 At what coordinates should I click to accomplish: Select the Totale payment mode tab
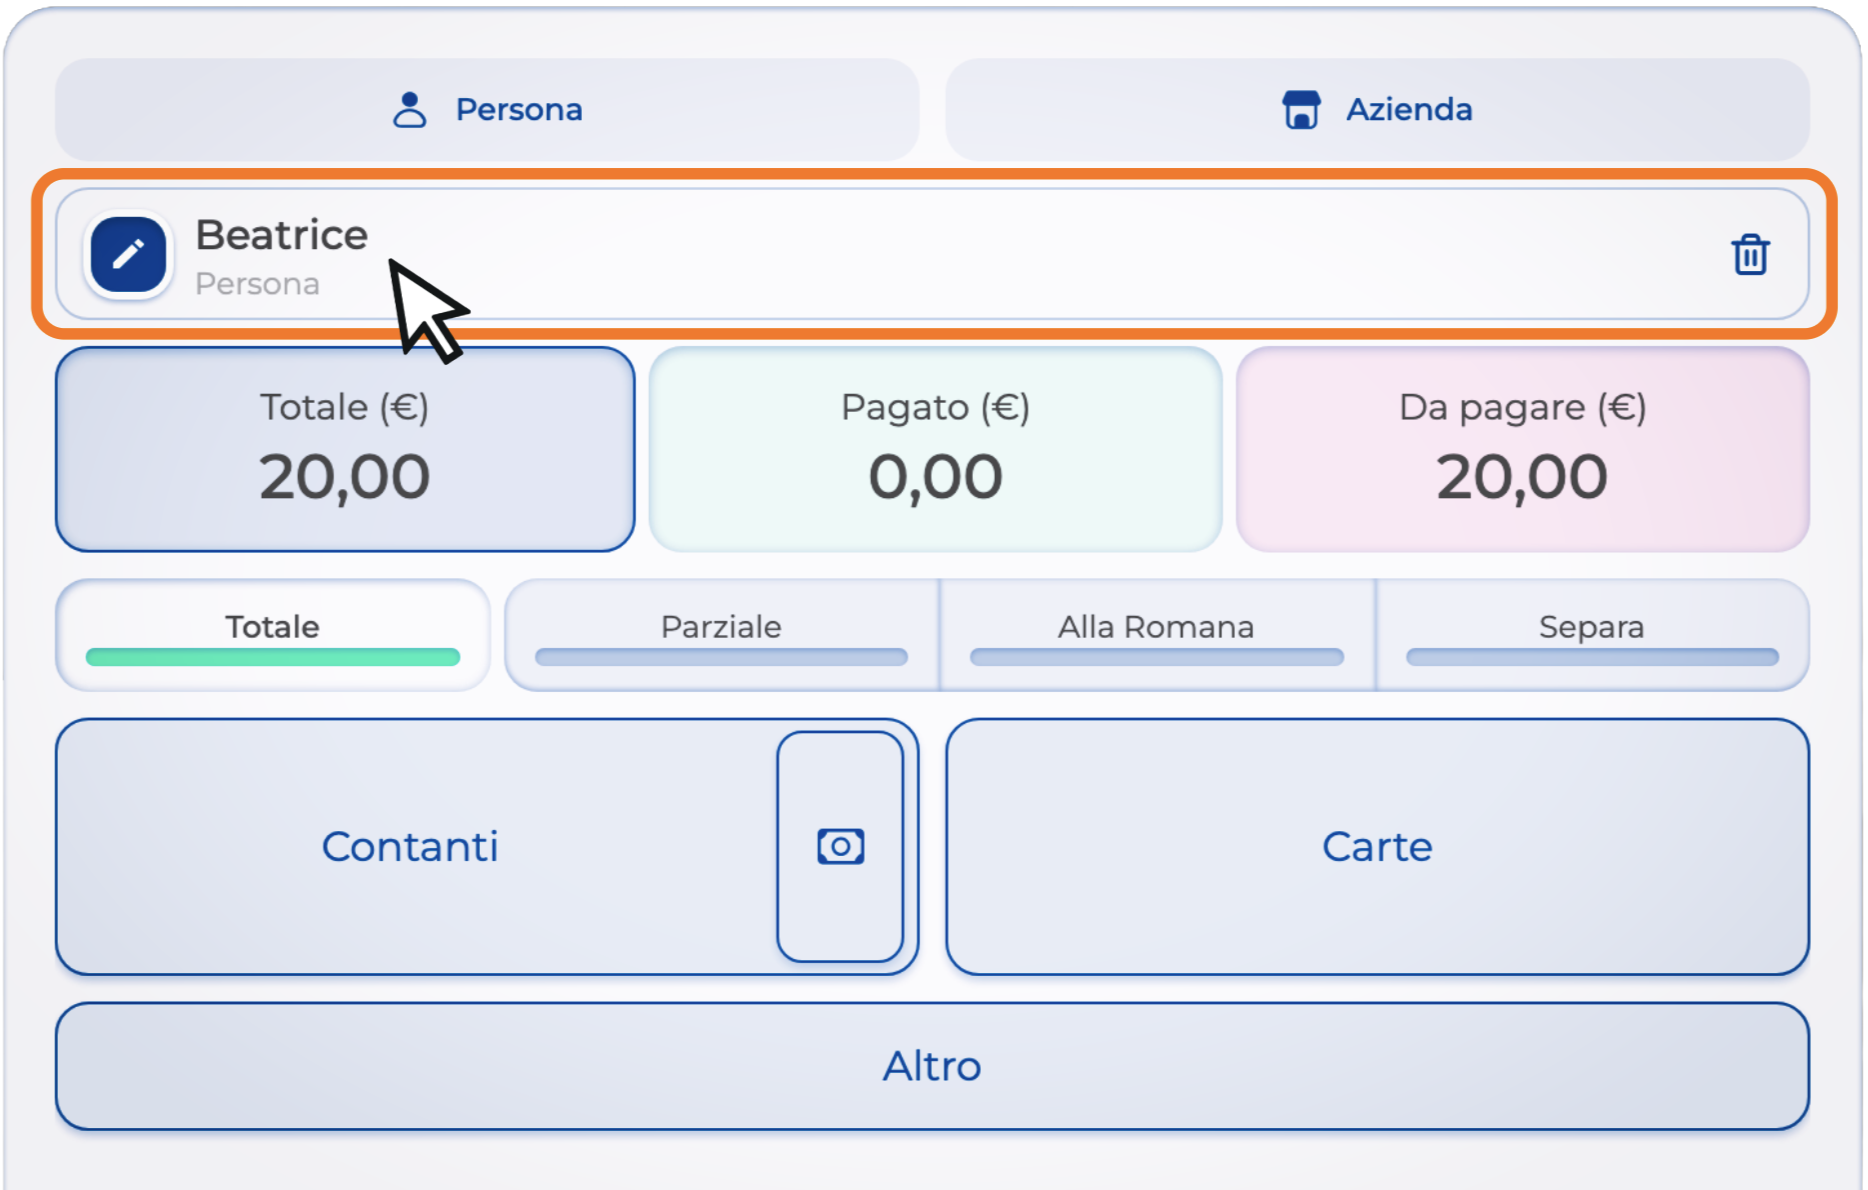click(x=272, y=627)
